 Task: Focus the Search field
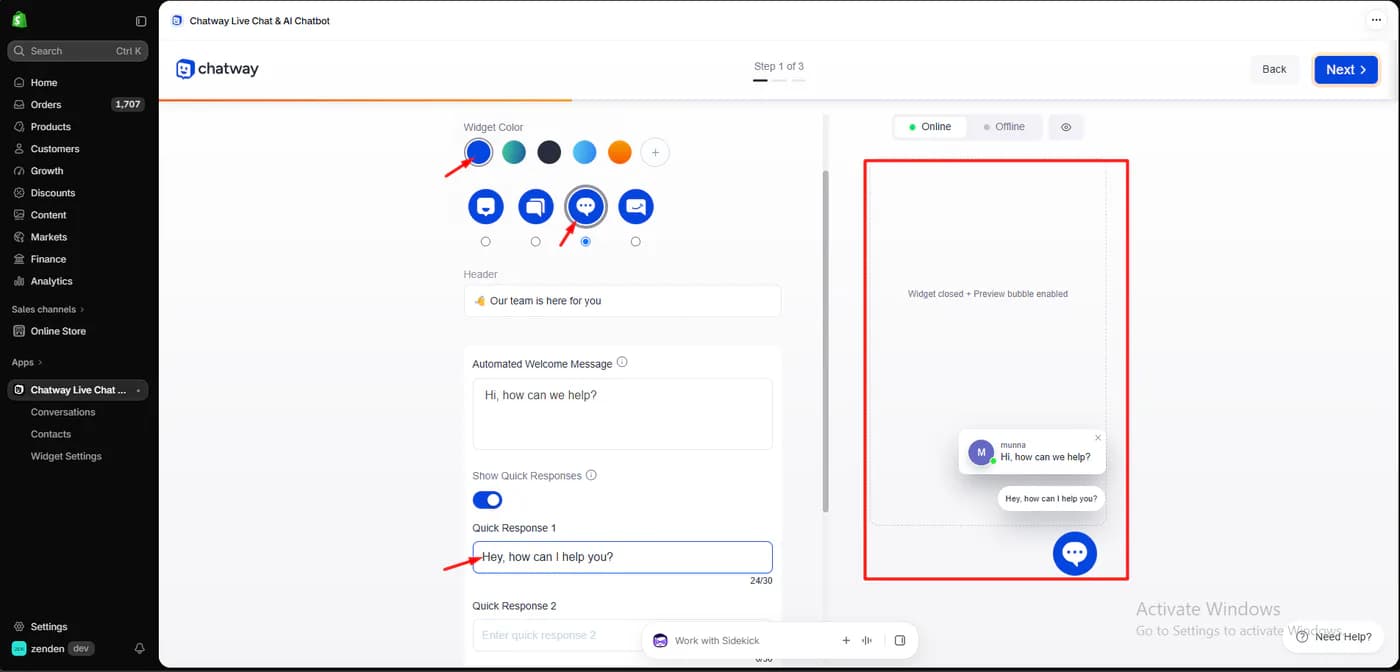tap(78, 51)
